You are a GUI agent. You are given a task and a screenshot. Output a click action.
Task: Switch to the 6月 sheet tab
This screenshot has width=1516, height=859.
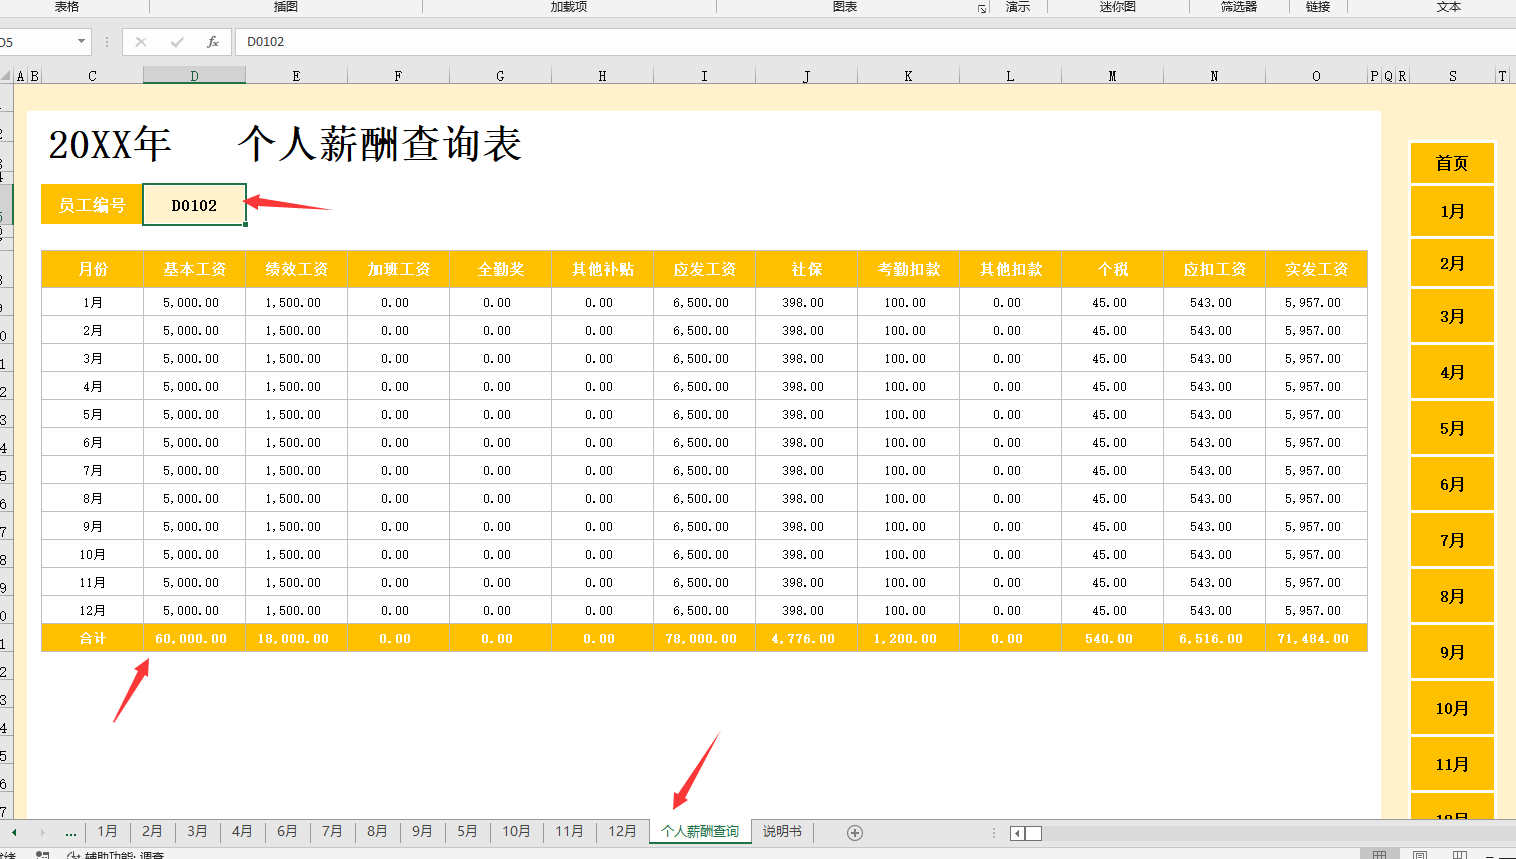pos(287,831)
